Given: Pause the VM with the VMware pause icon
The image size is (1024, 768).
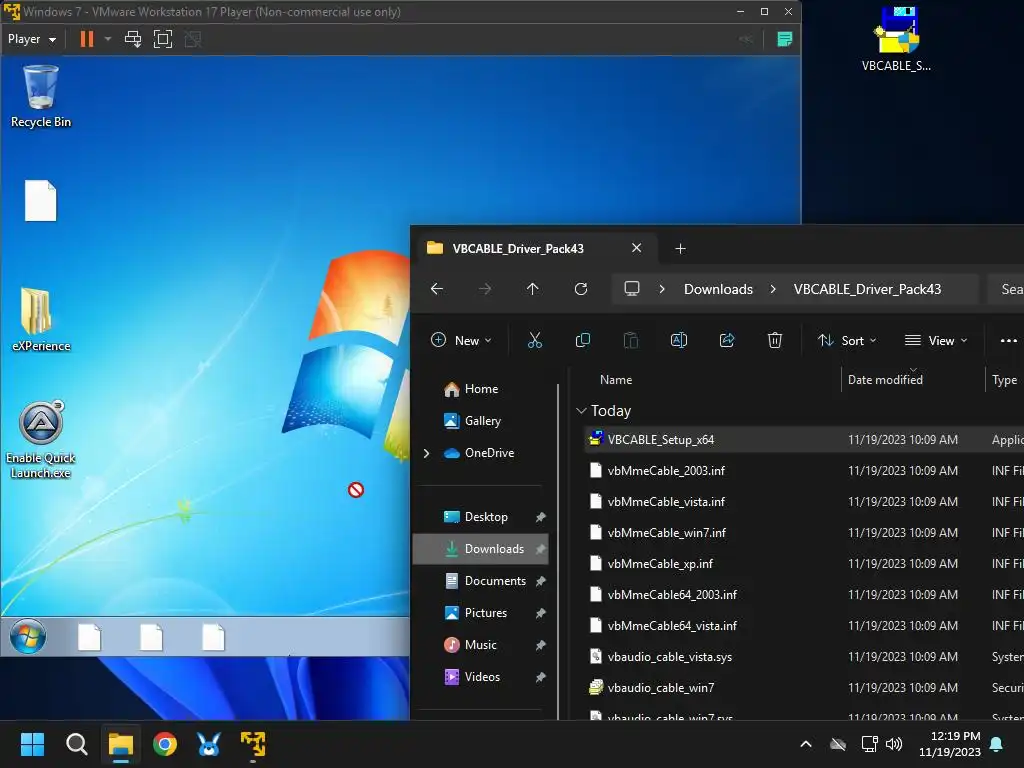Looking at the screenshot, I should (x=87, y=39).
